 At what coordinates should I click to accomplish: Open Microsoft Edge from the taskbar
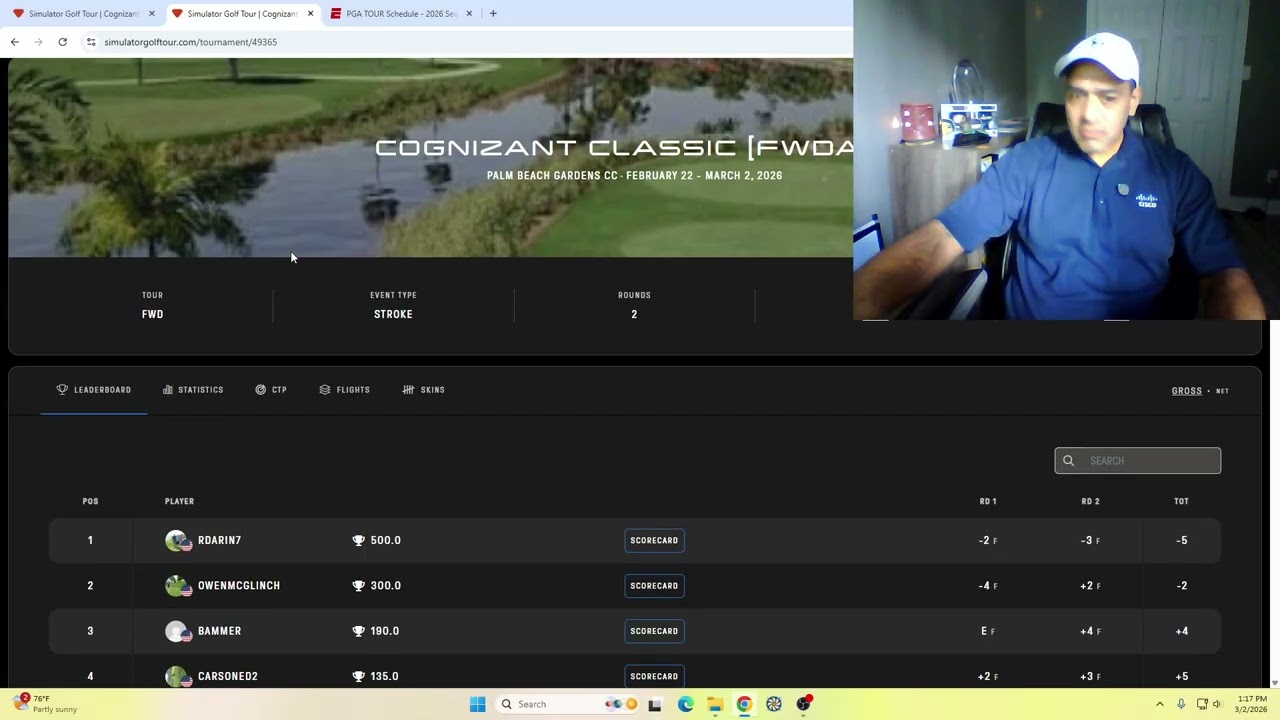[x=685, y=704]
